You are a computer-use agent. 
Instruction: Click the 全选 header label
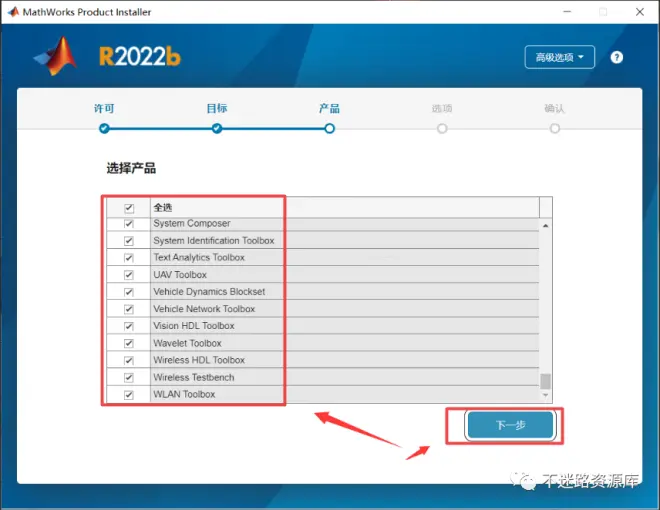click(x=162, y=207)
